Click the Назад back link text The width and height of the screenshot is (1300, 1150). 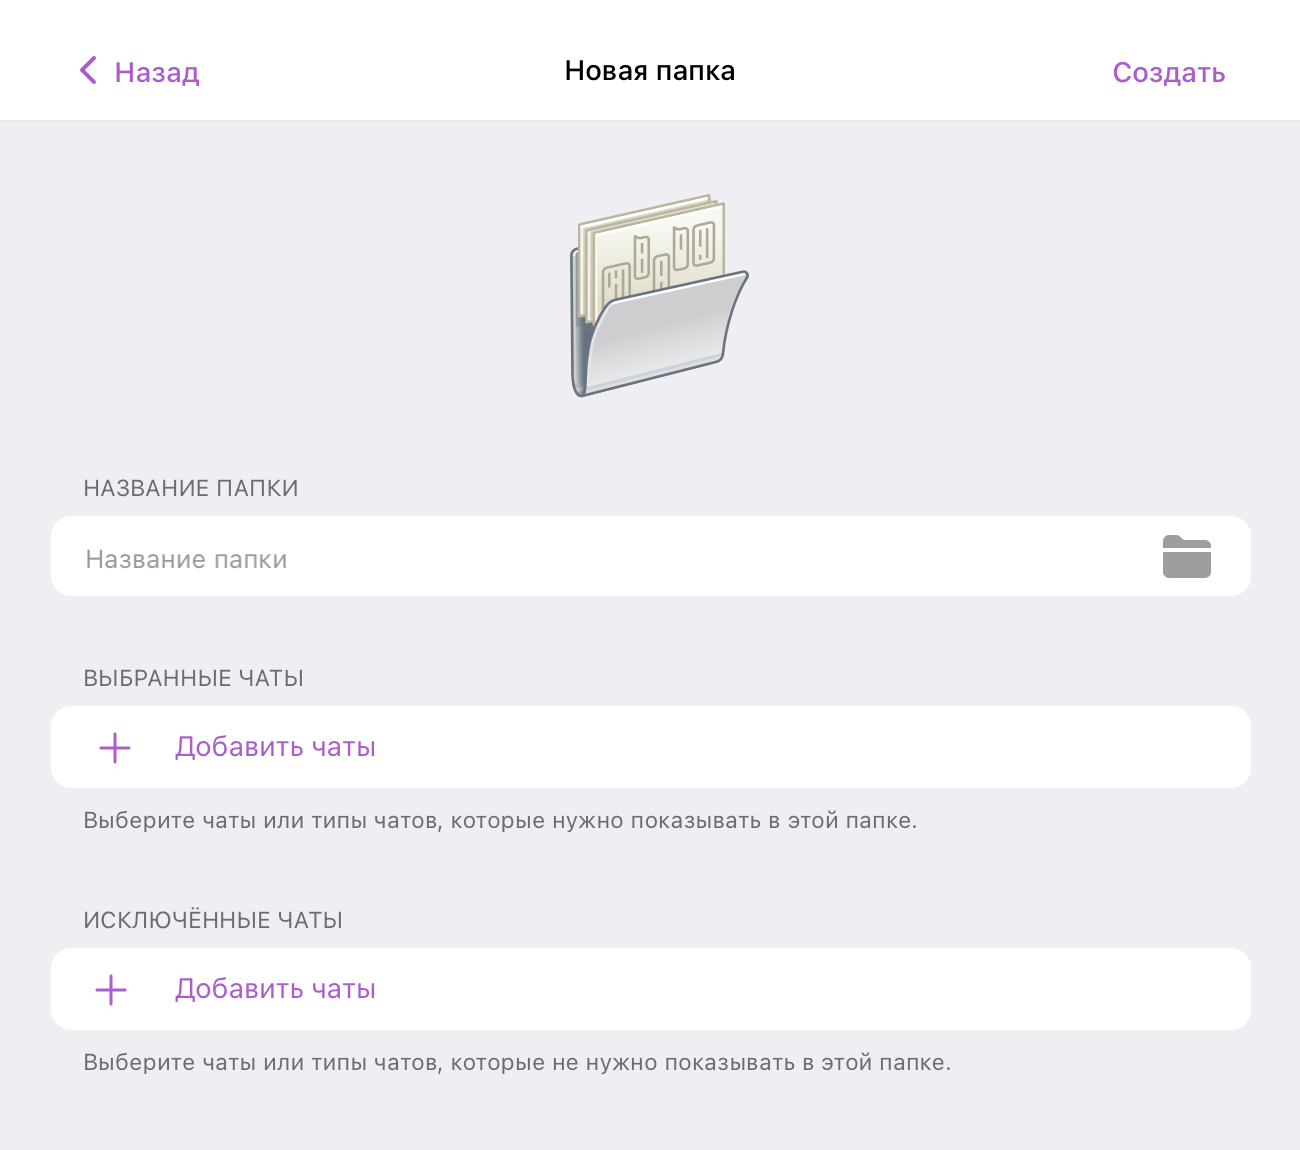[157, 72]
